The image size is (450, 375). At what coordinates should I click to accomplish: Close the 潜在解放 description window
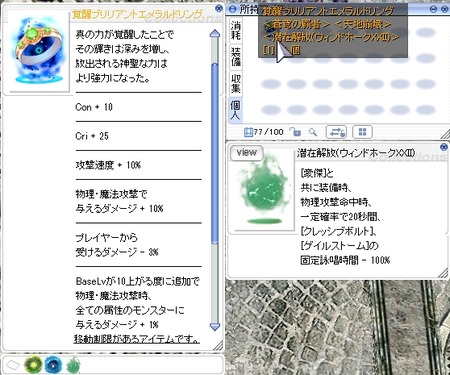(444, 147)
